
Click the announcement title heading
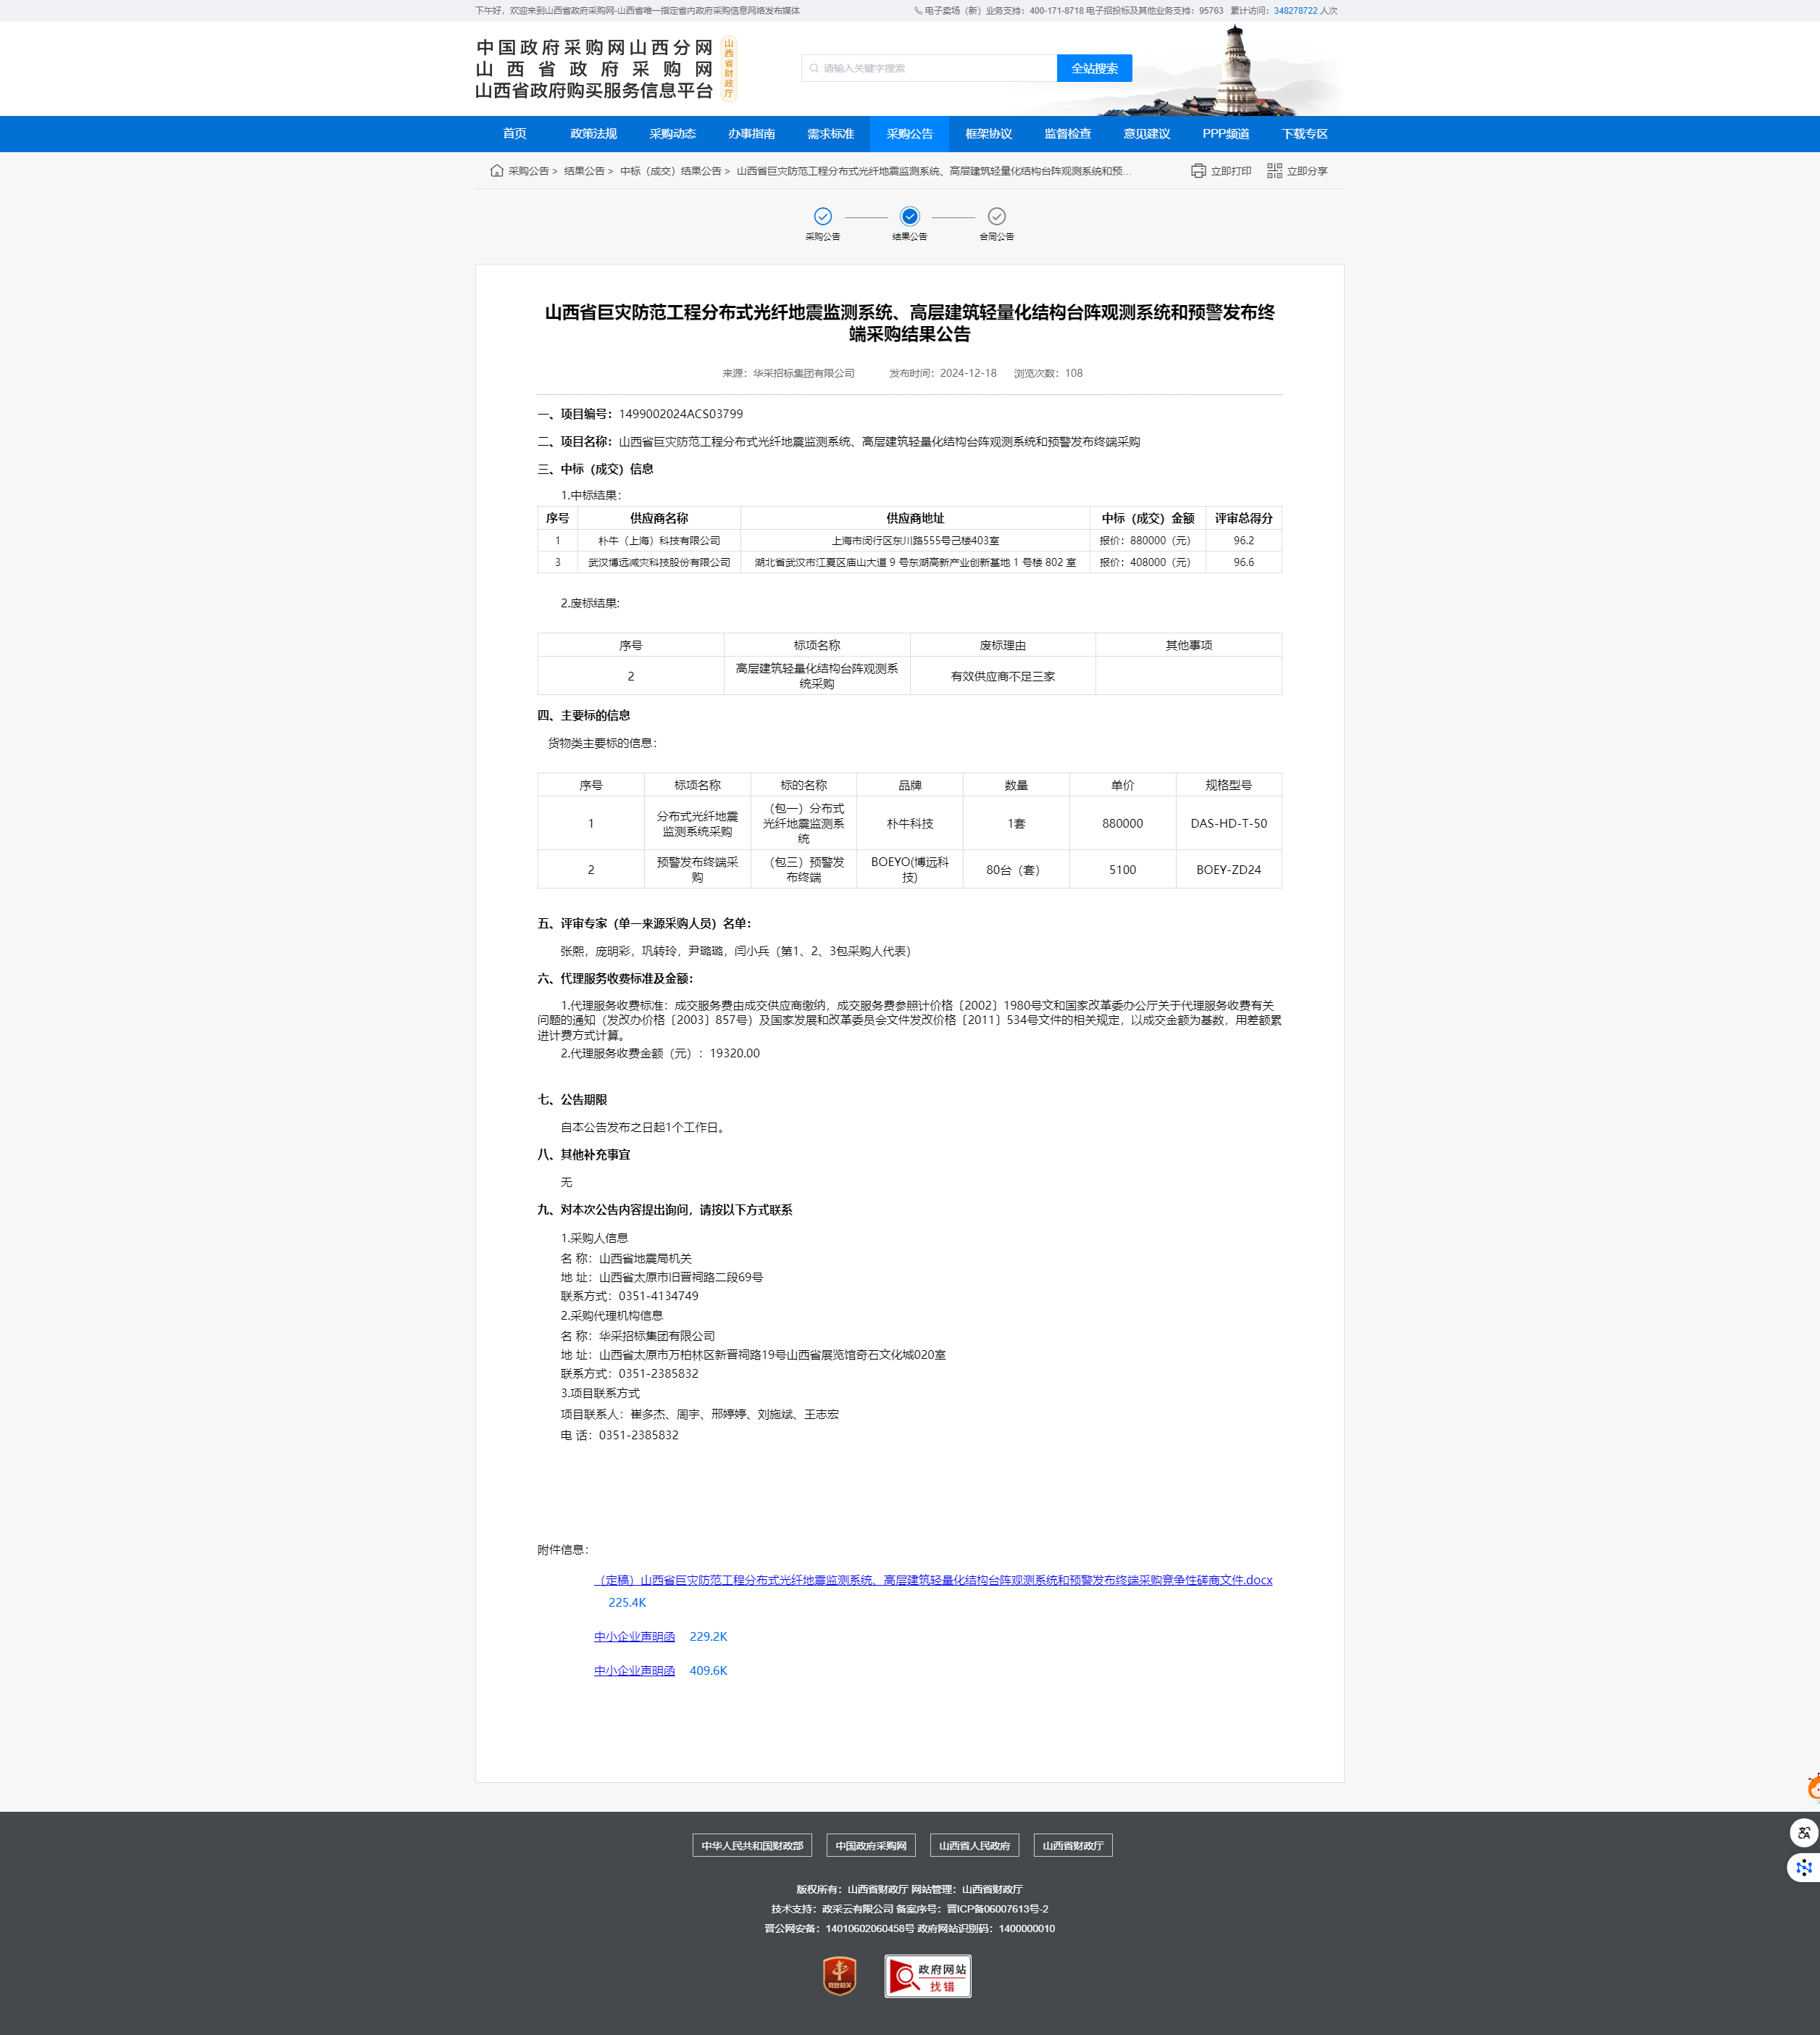click(x=910, y=324)
